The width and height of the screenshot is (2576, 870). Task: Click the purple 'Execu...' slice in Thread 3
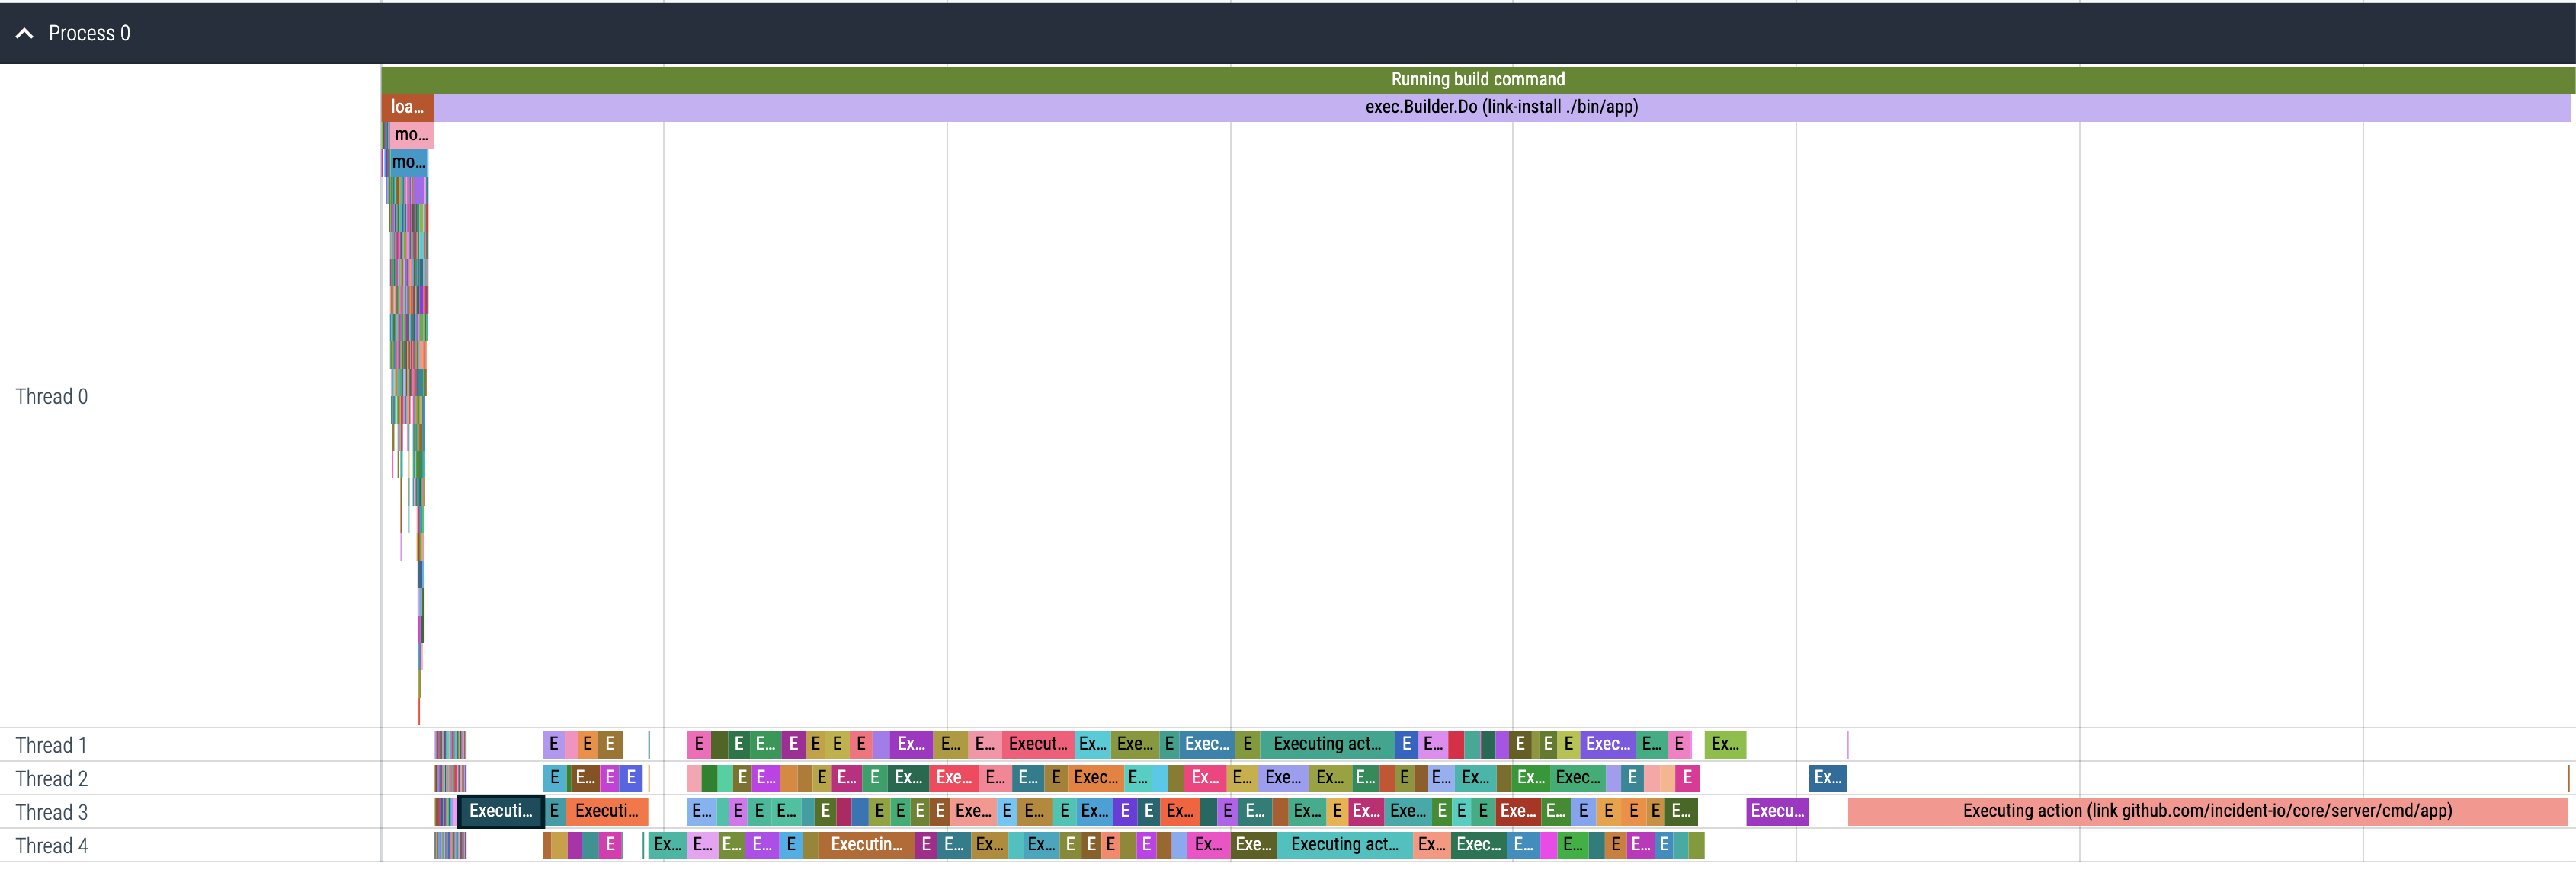pyautogui.click(x=1777, y=811)
